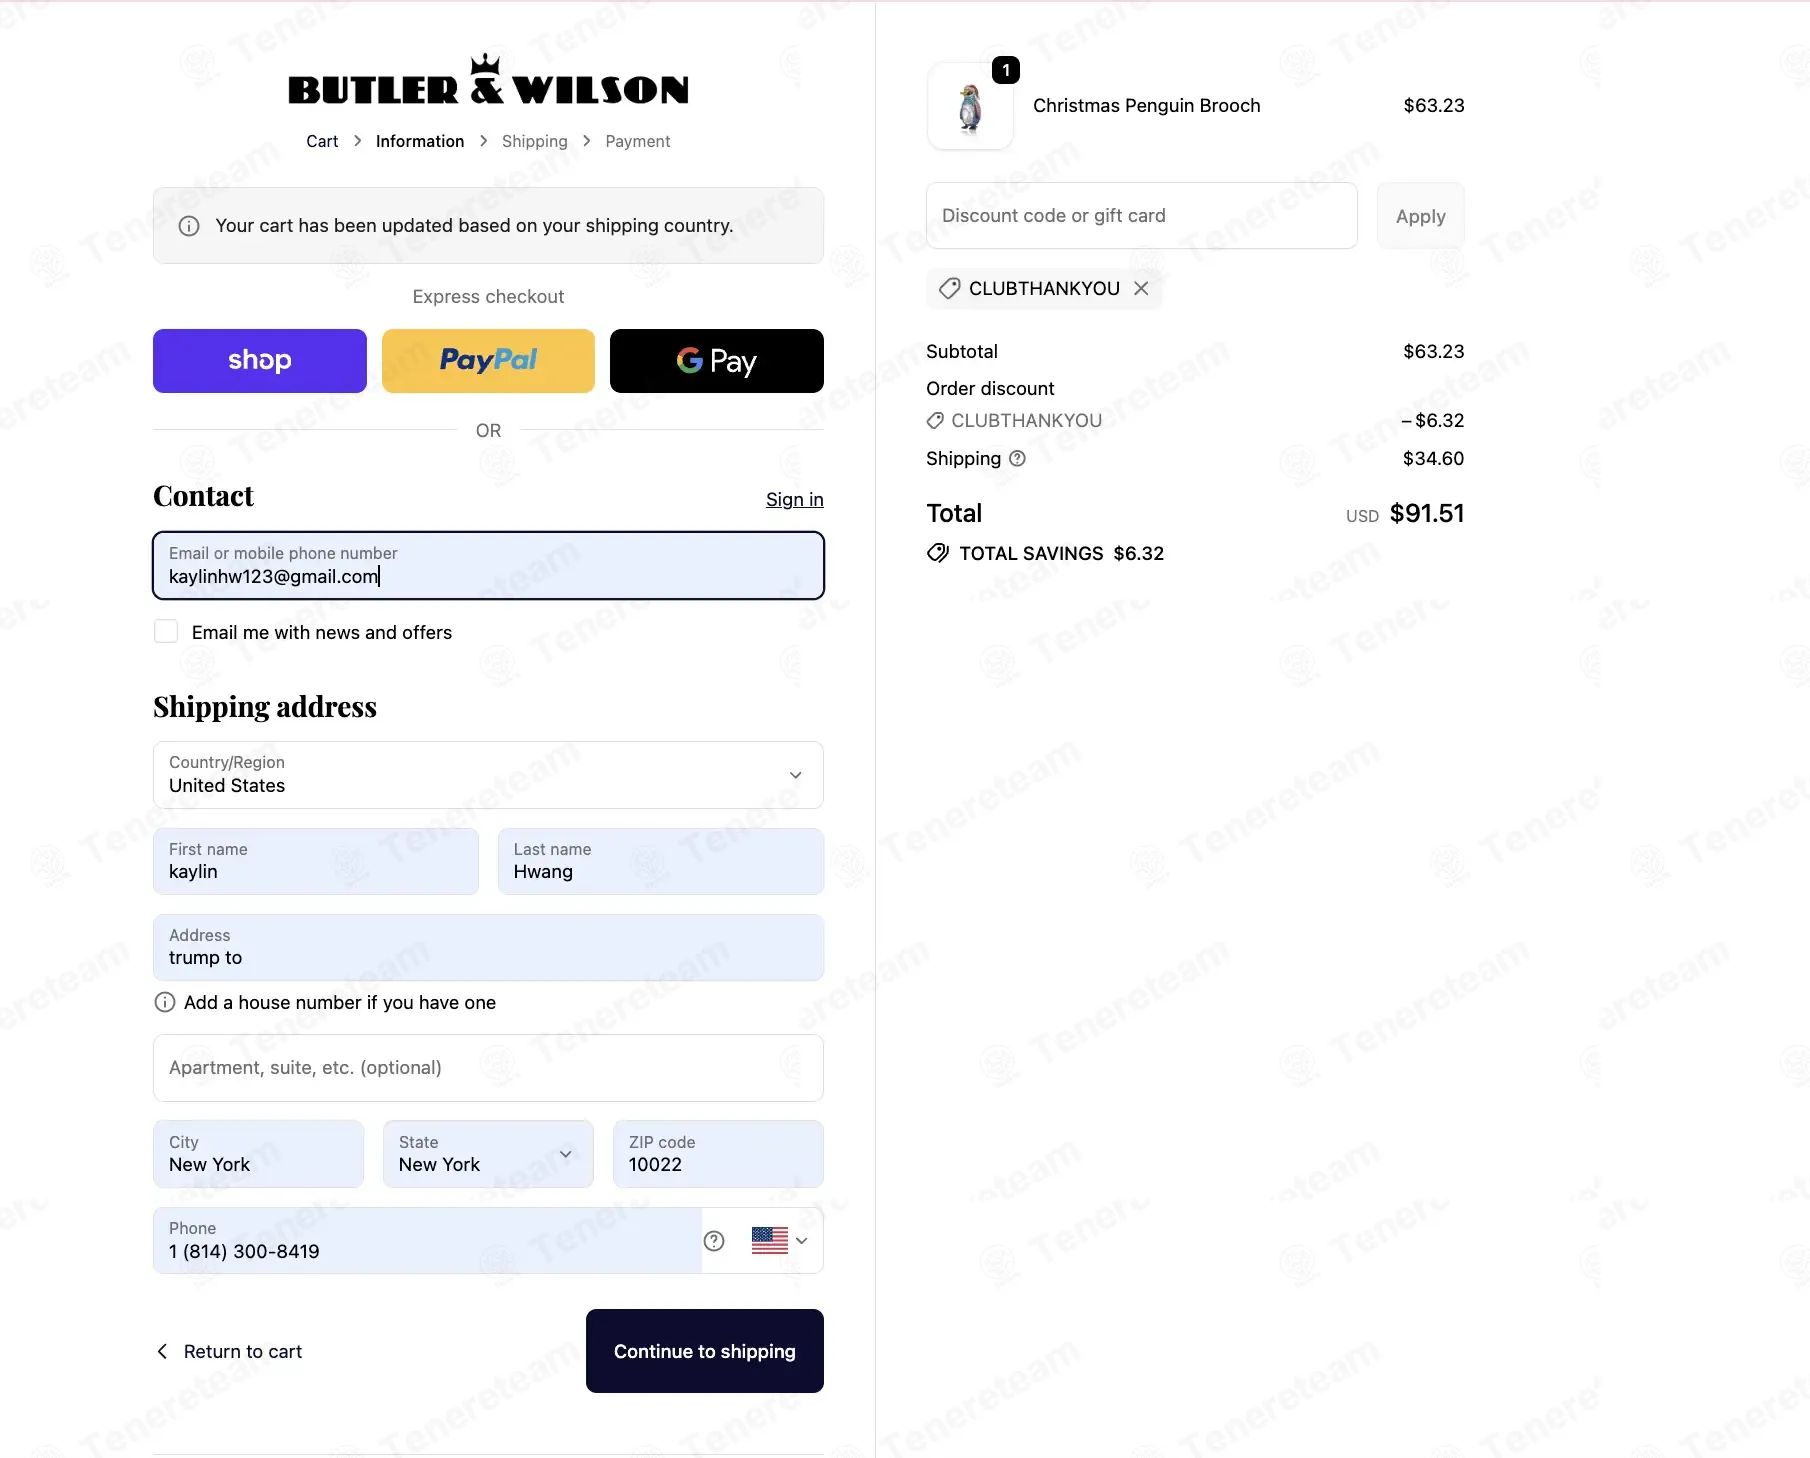Screen dimensions: 1810x1458
Task: Click the total amount $91.51
Action: [x=1427, y=513]
